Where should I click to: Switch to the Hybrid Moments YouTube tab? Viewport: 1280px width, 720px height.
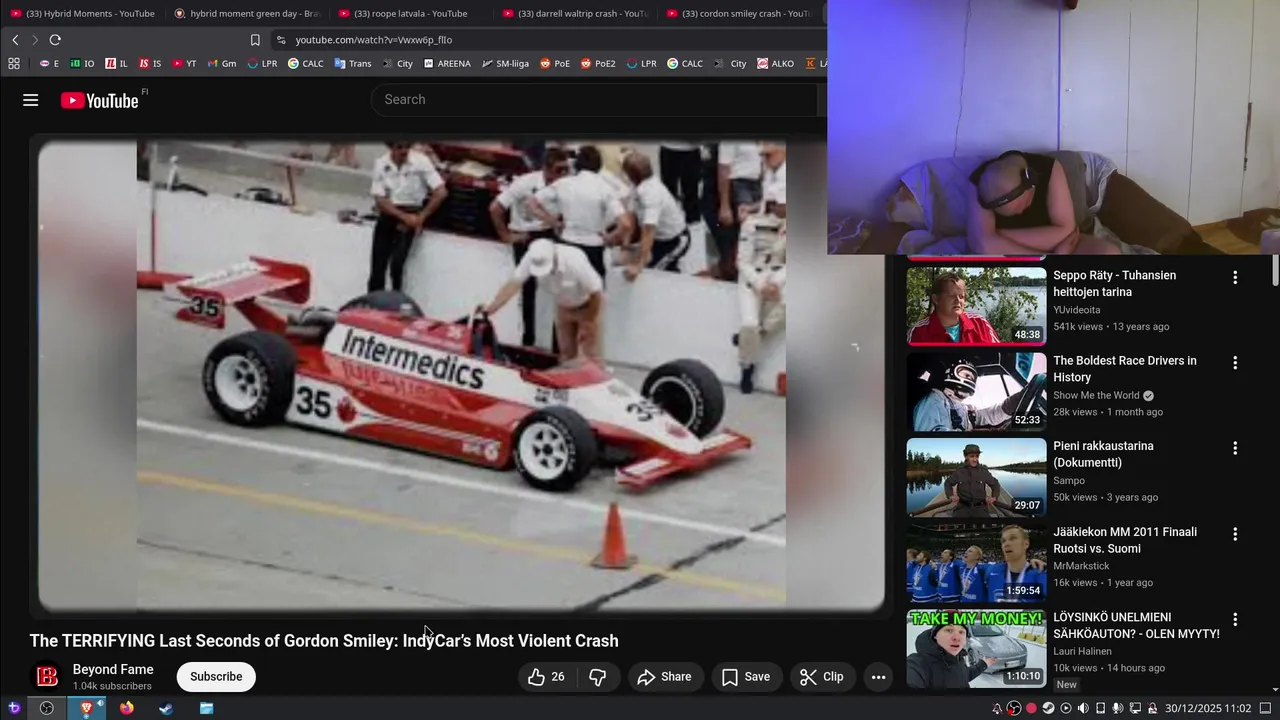[x=82, y=13]
